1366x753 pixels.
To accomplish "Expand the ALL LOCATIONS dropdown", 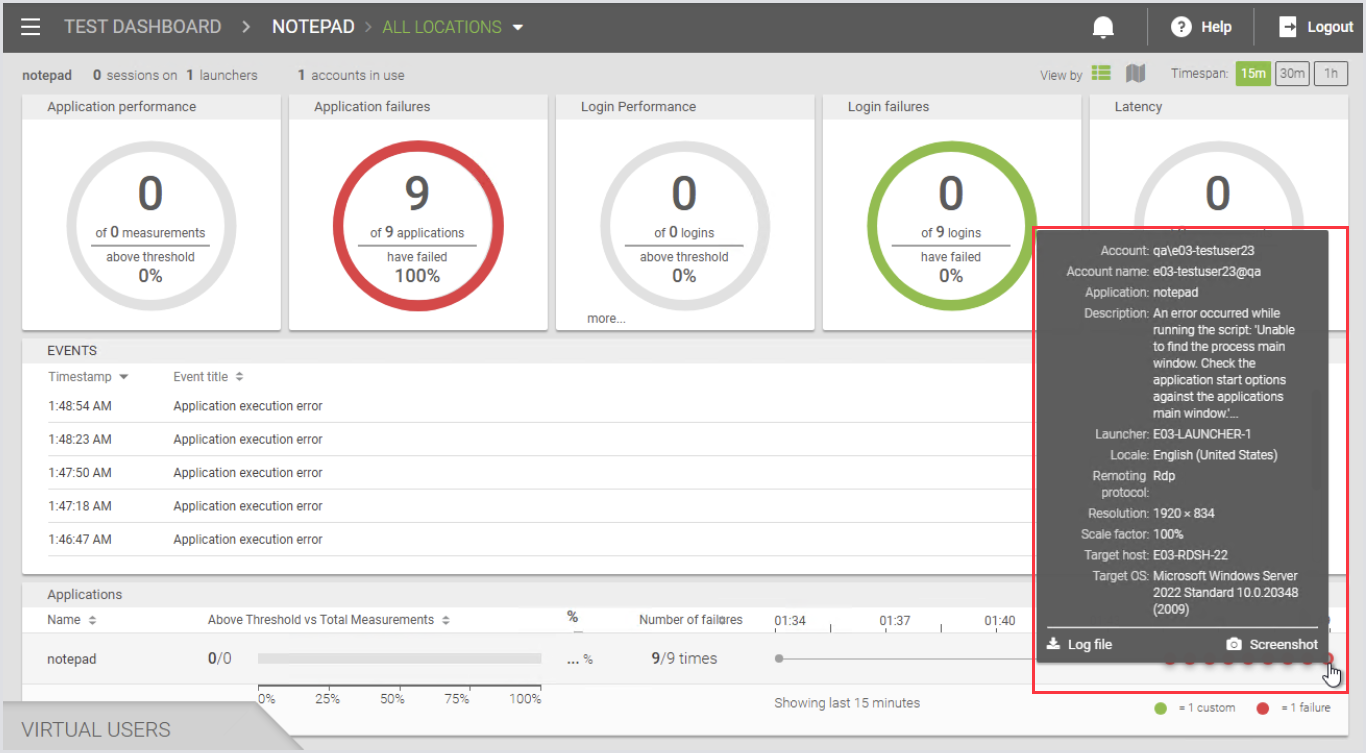I will pos(518,27).
